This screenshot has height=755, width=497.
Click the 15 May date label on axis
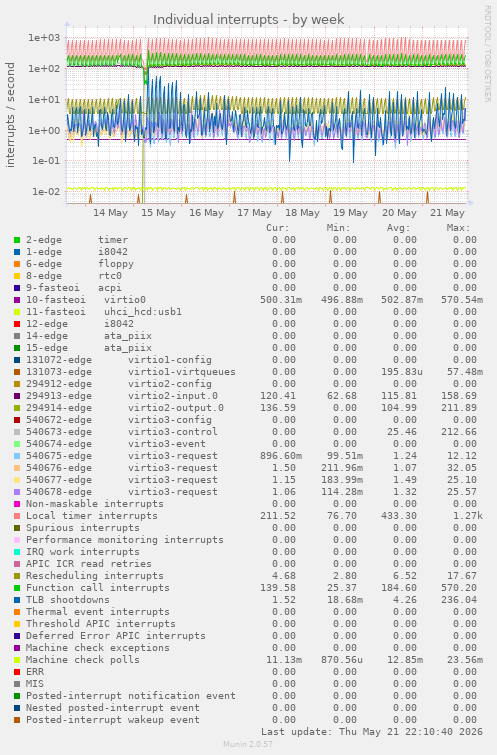pyautogui.click(x=158, y=213)
